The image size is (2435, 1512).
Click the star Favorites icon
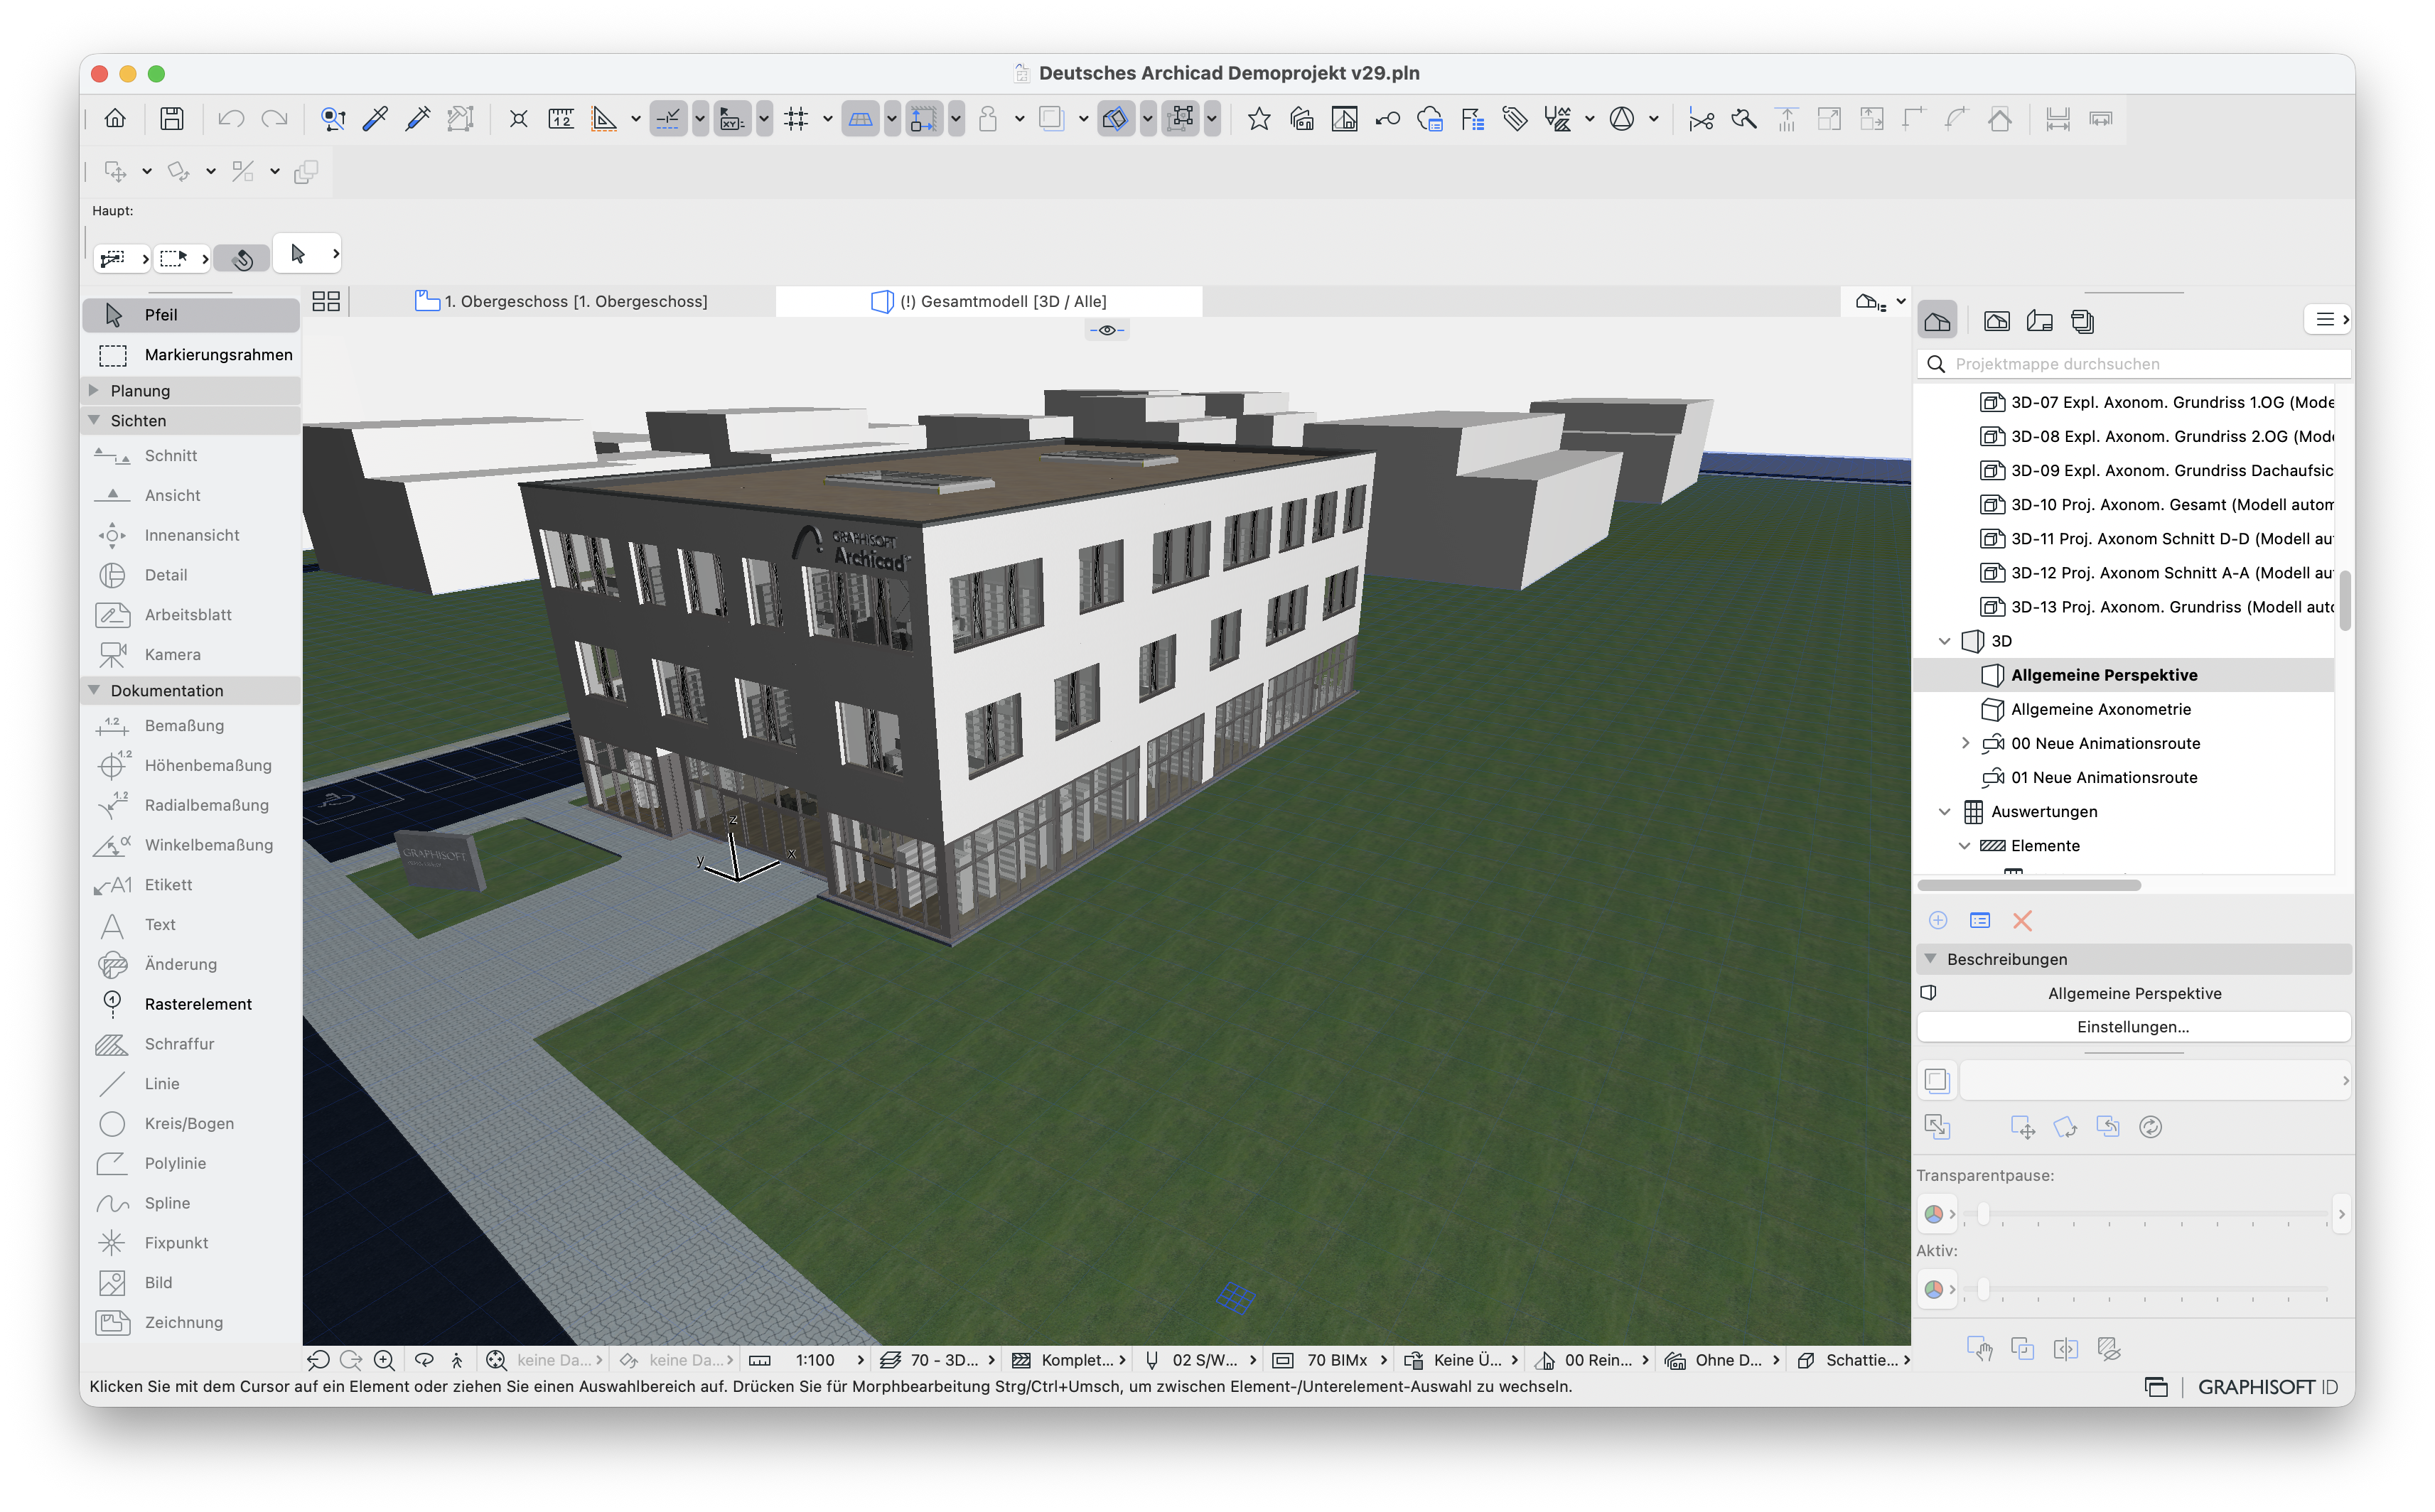(1259, 119)
